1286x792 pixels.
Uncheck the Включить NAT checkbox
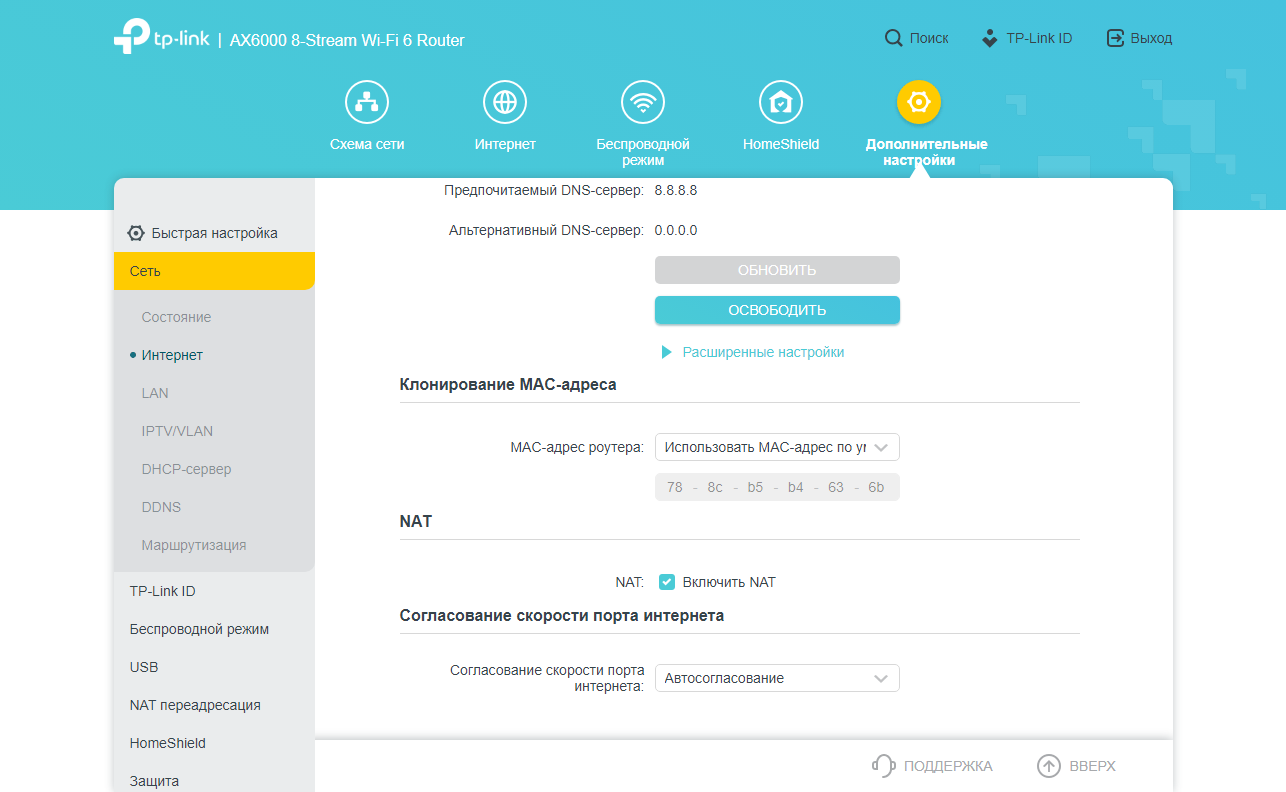[x=667, y=582]
